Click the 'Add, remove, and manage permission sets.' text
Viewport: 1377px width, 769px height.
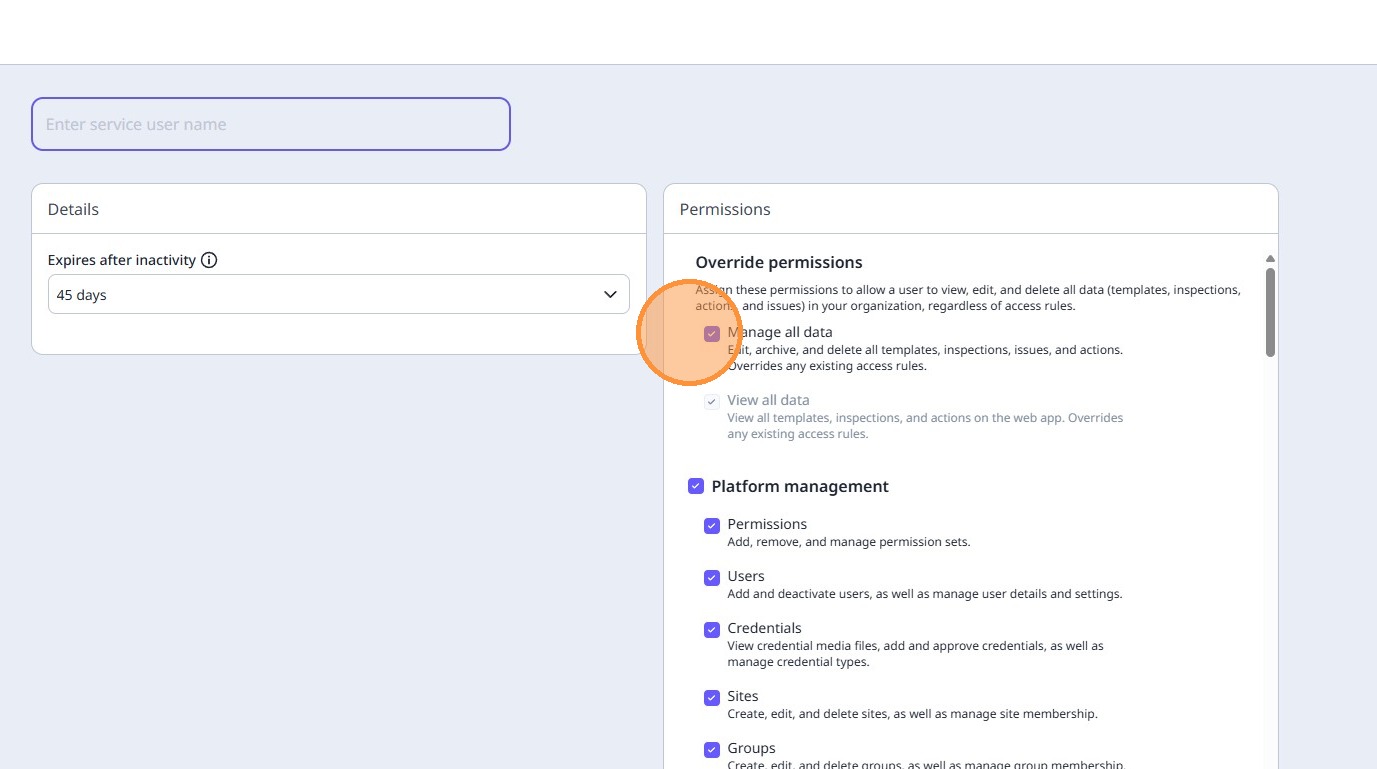click(x=849, y=542)
